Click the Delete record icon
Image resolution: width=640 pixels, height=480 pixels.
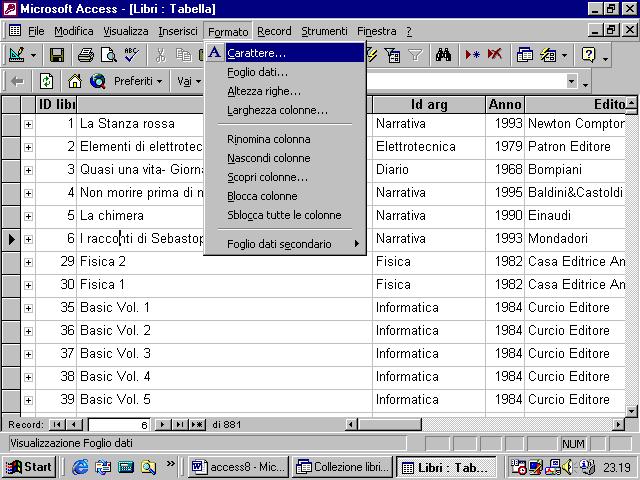click(495, 55)
